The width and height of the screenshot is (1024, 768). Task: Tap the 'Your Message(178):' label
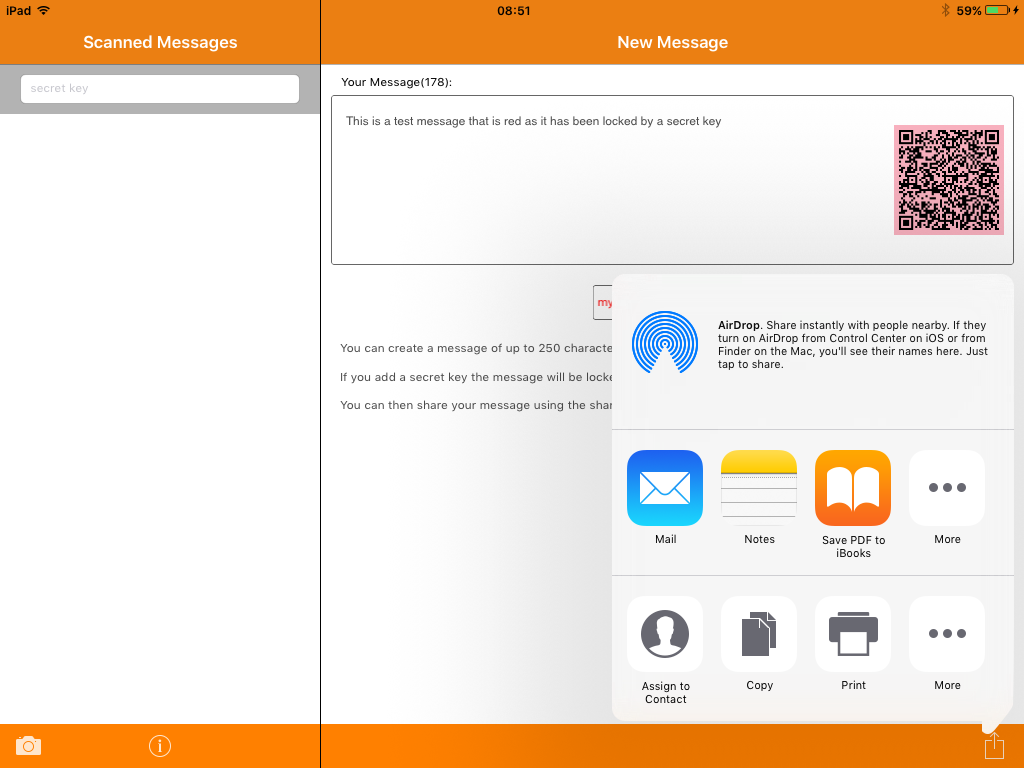click(396, 82)
